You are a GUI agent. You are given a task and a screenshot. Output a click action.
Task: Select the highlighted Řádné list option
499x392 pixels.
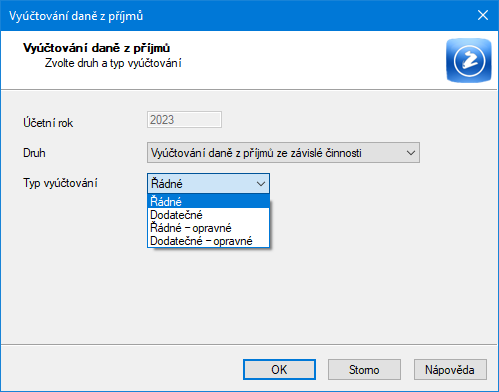point(208,201)
